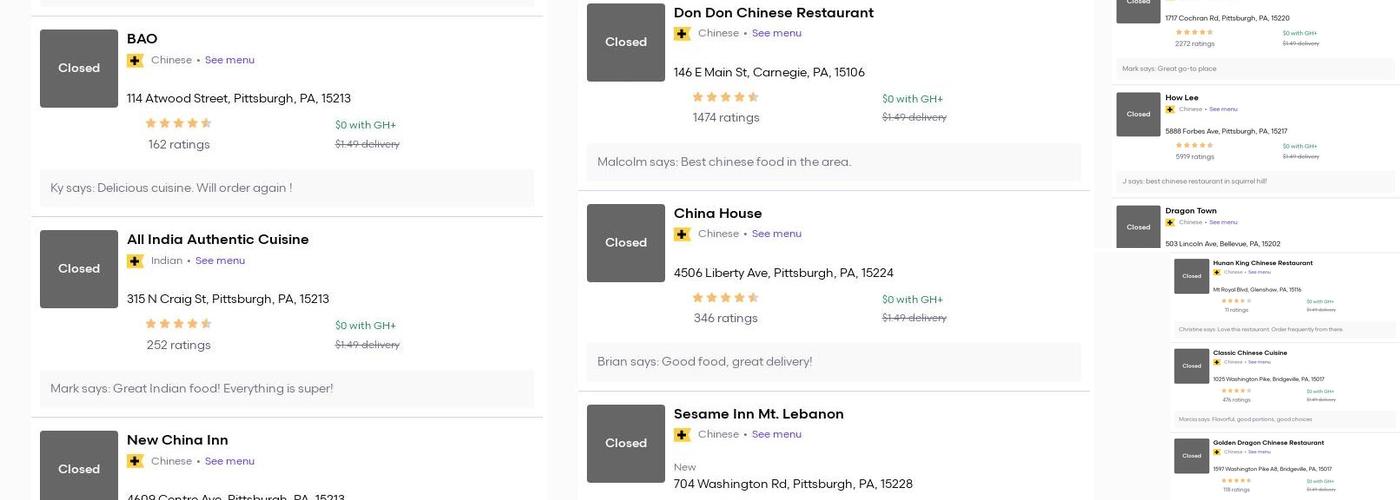The height and width of the screenshot is (500, 1400).
Task: Open See menu for Sesame Inn Mt. Lebanon
Action: [x=776, y=435]
